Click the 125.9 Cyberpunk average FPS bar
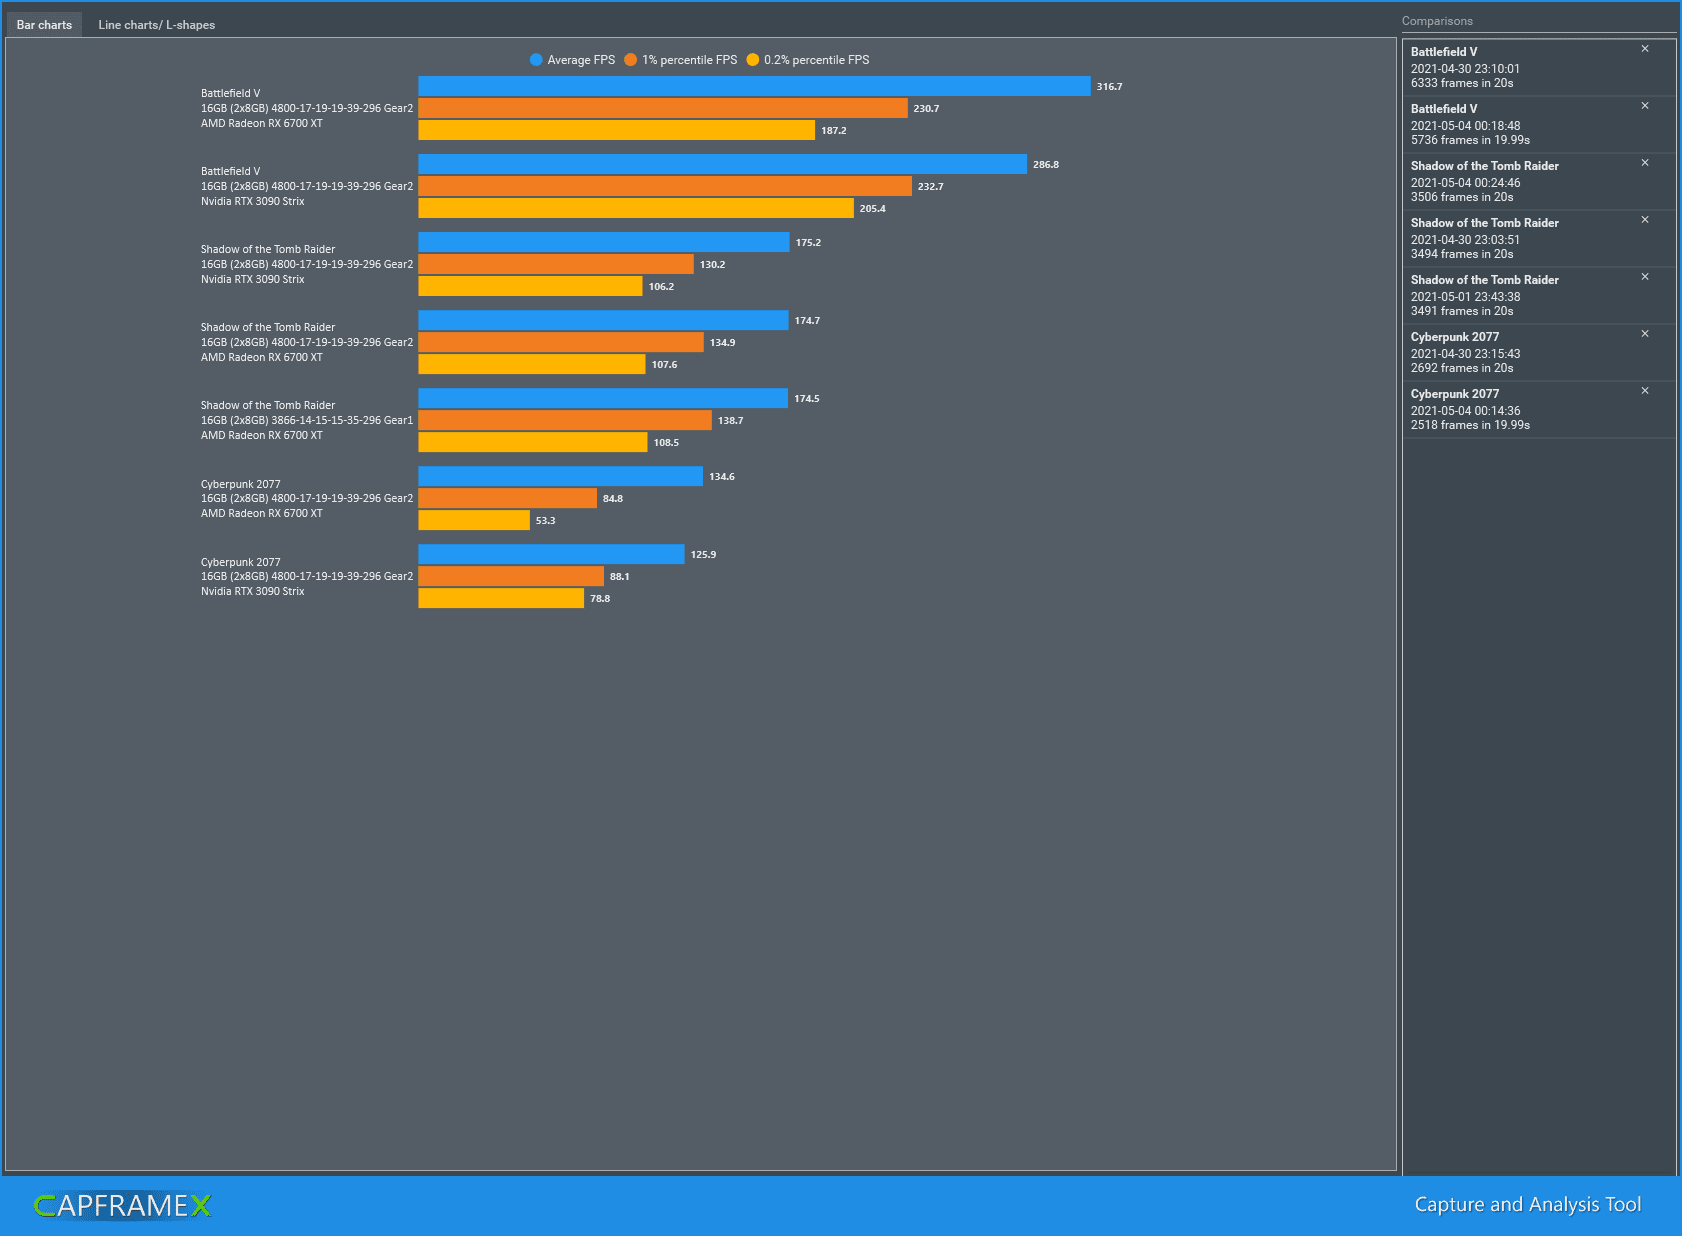This screenshot has width=1682, height=1236. pyautogui.click(x=551, y=554)
